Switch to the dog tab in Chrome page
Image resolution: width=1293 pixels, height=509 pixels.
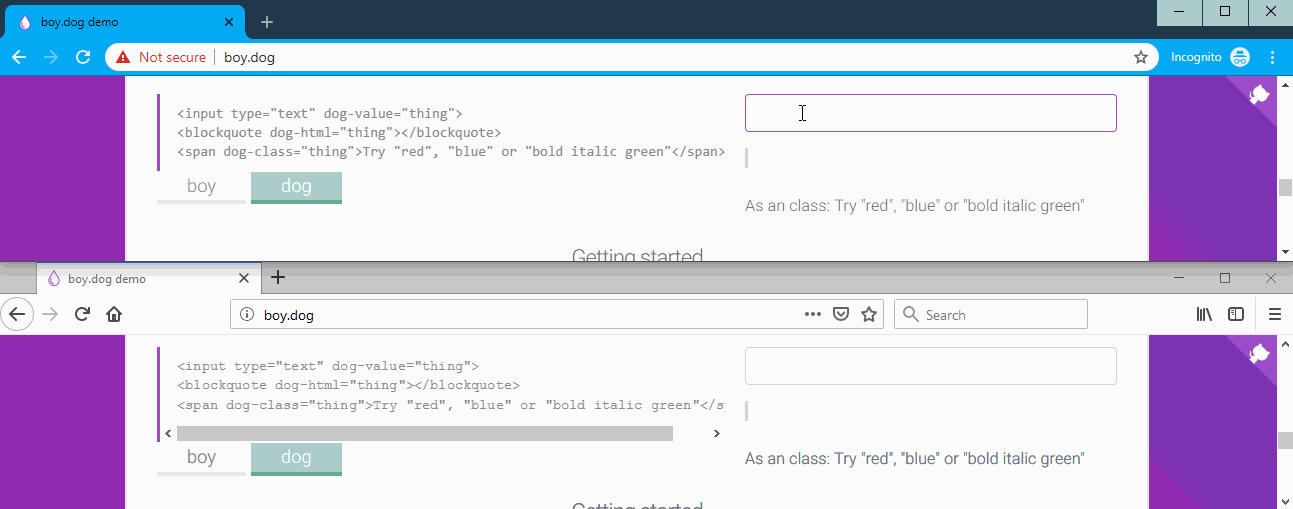click(296, 187)
